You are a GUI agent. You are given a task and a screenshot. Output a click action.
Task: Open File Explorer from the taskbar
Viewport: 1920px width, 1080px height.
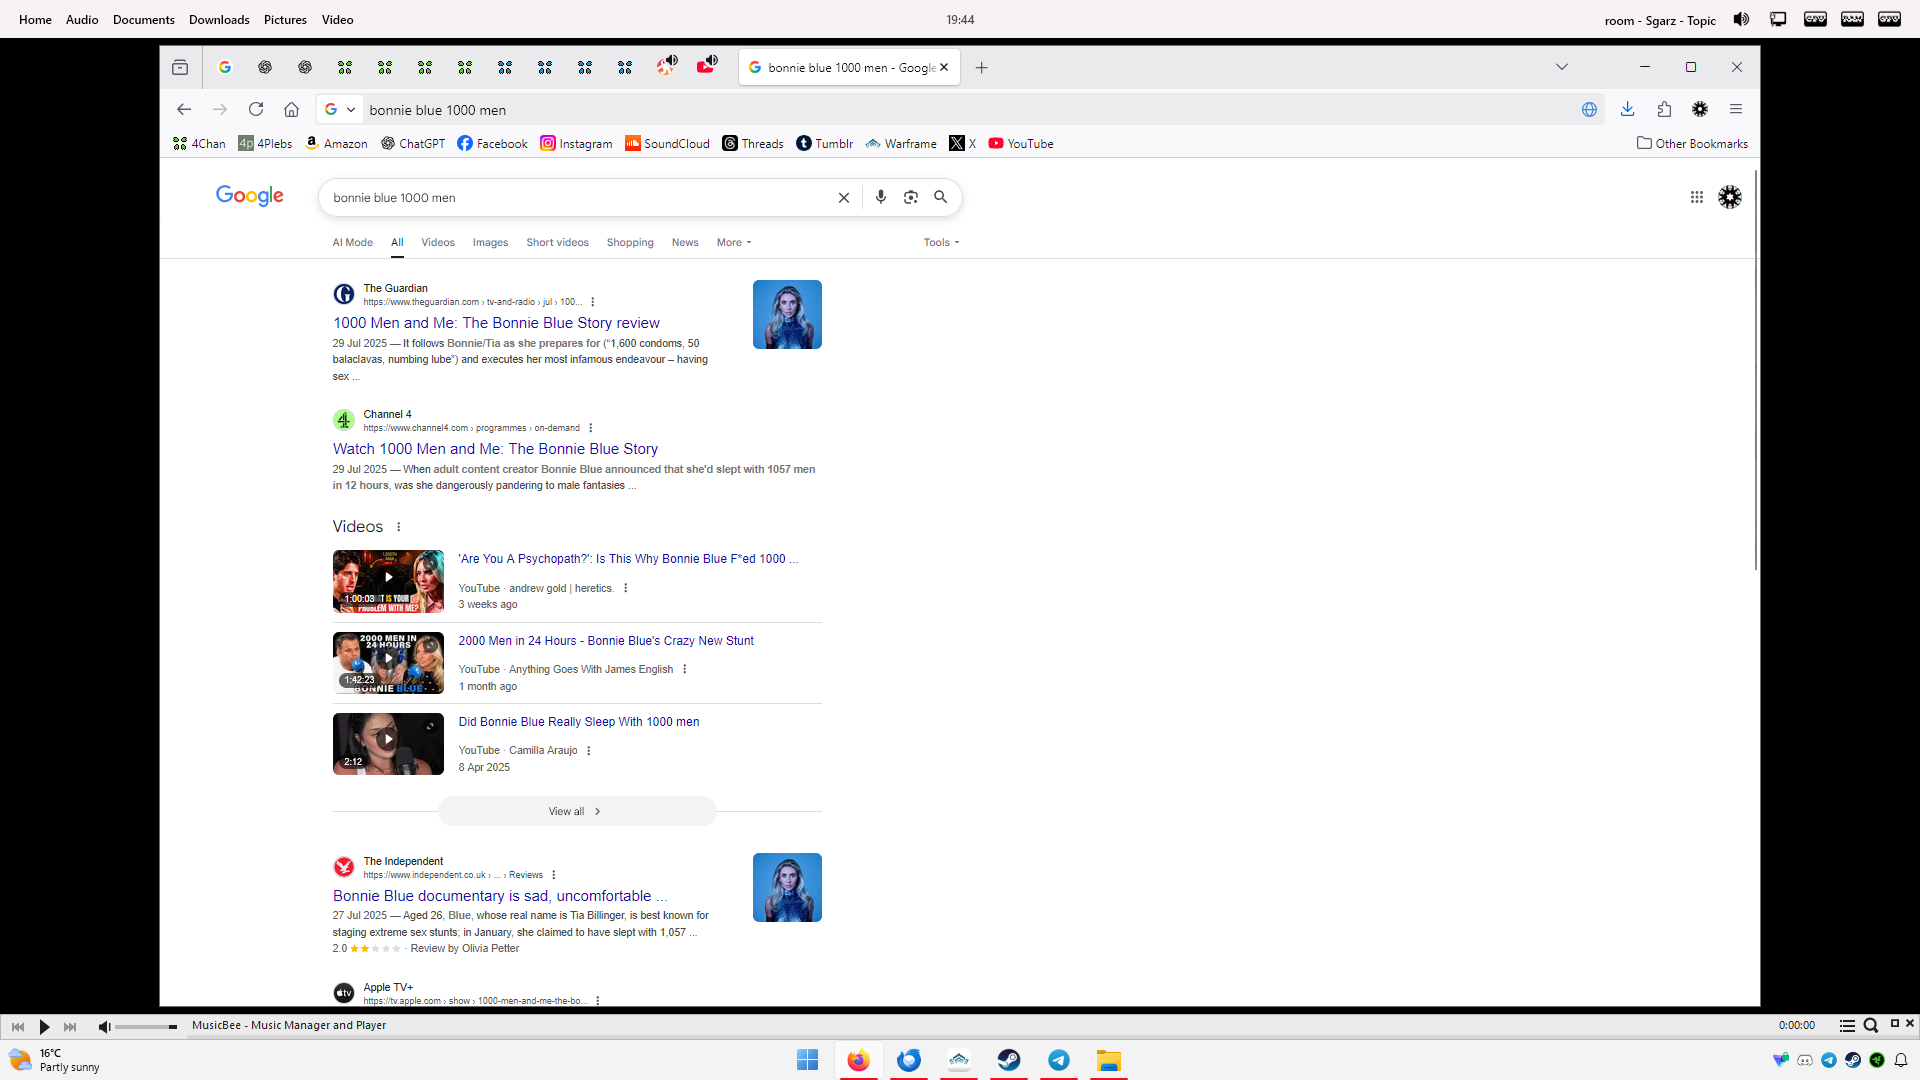(1109, 1060)
